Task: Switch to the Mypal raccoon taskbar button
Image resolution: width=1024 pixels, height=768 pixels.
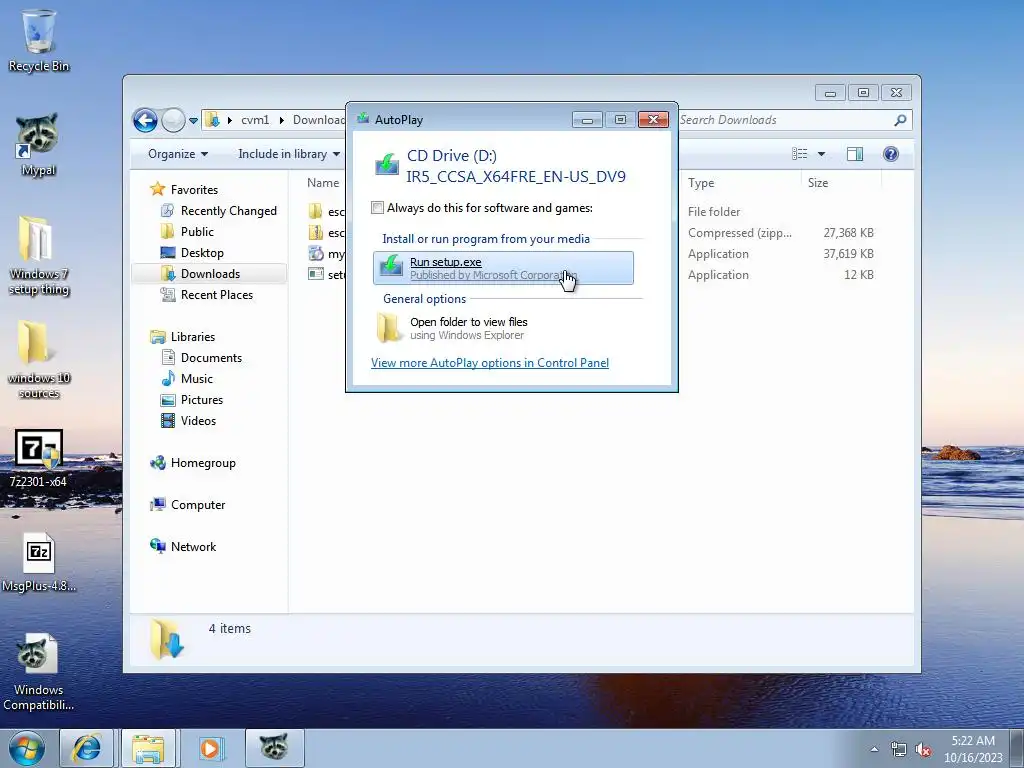Action: pos(274,748)
